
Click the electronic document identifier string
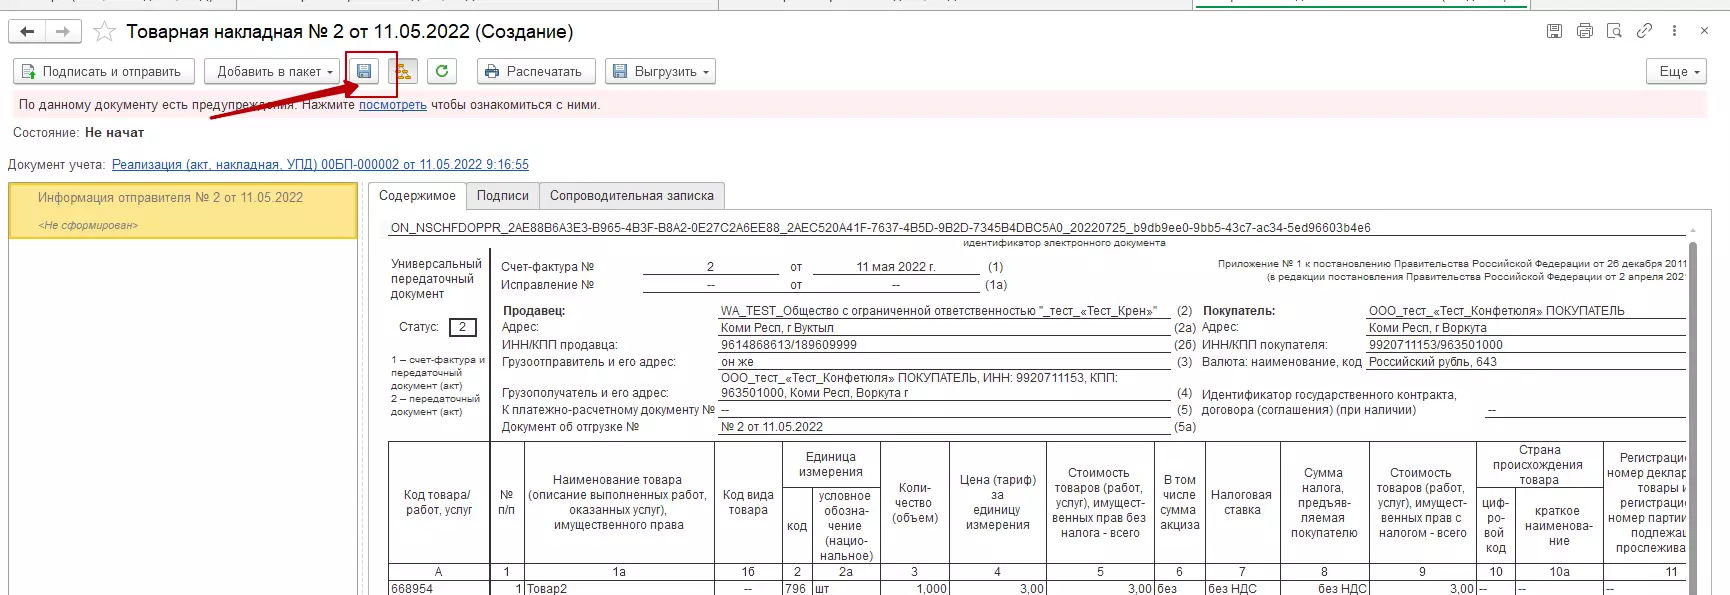[x=880, y=228]
